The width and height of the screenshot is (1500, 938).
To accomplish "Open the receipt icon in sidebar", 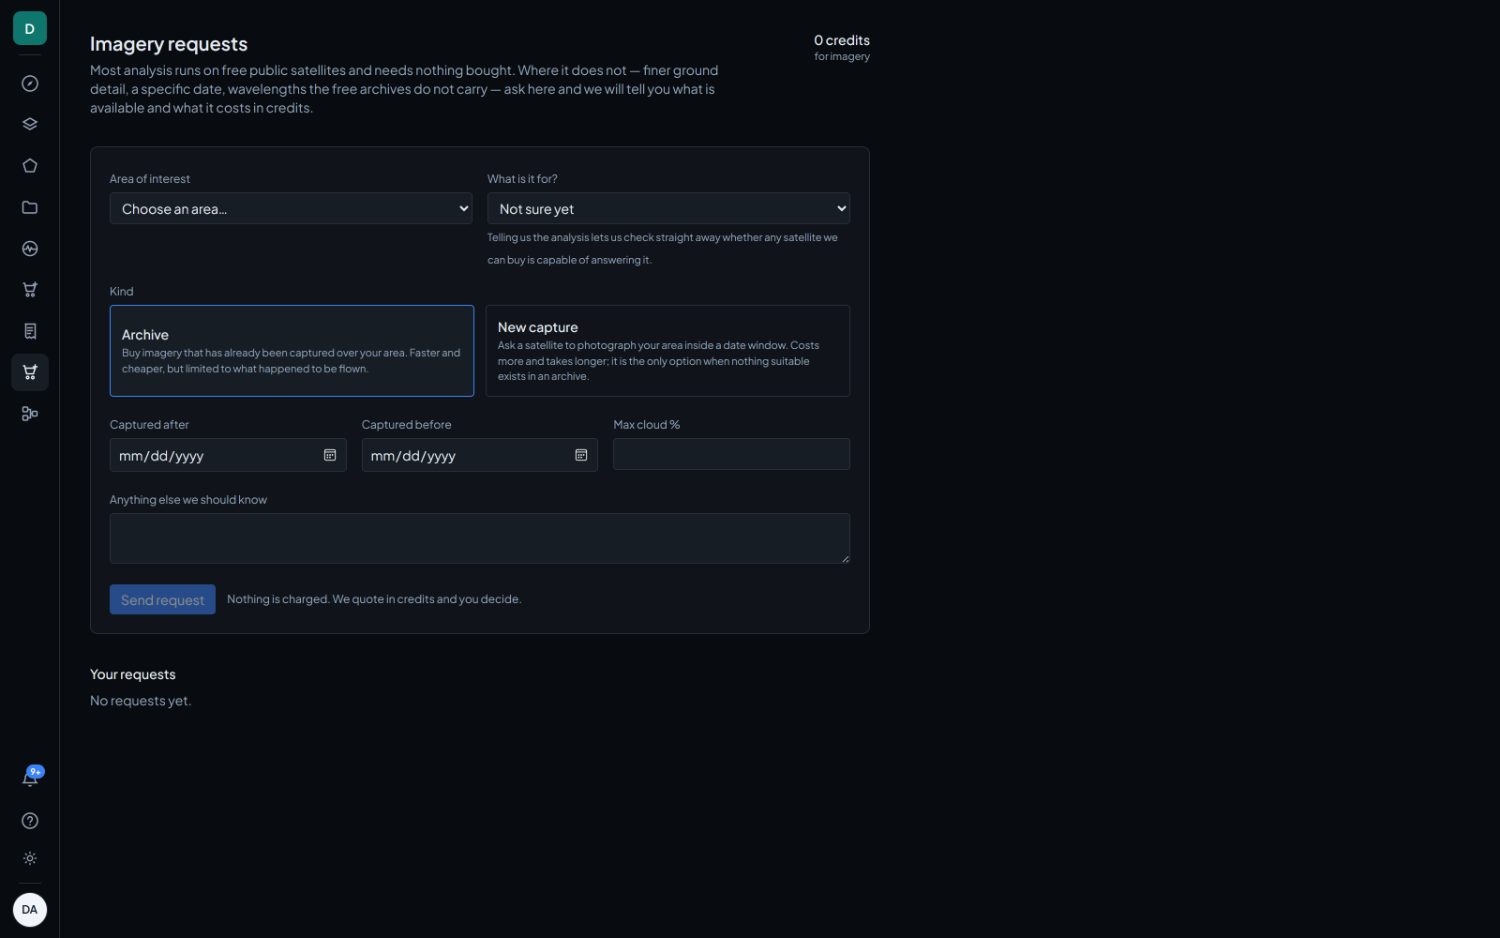I will (30, 331).
